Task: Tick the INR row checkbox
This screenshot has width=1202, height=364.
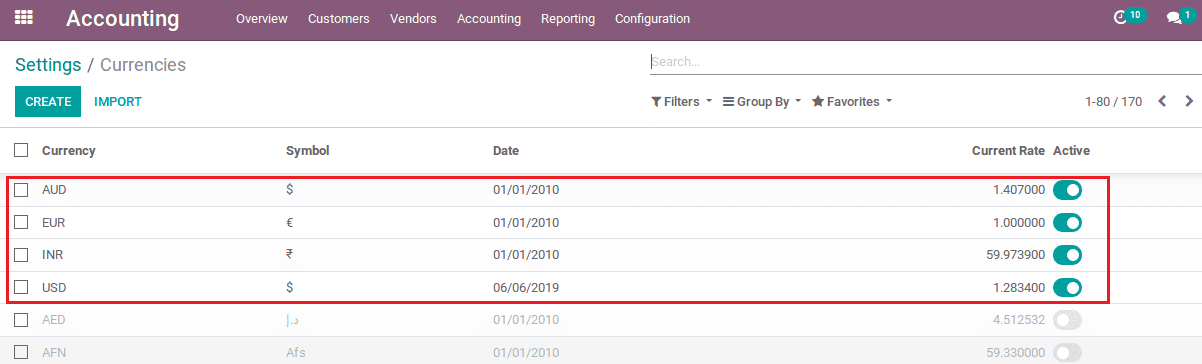Action: [x=21, y=255]
